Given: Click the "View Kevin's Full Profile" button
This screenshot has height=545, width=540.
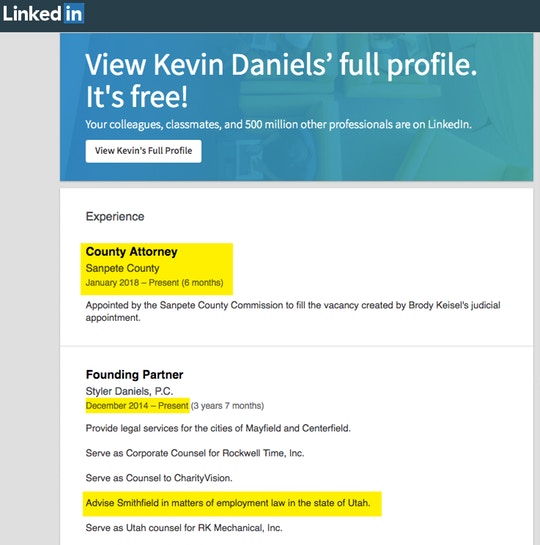Looking at the screenshot, I should click(x=144, y=151).
